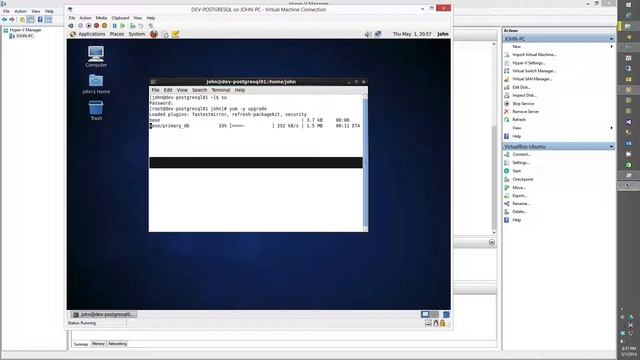Viewport: 640px width, 360px height.
Task: Click the Hyper-V center pane vertical scrollbar
Action: tap(494, 139)
